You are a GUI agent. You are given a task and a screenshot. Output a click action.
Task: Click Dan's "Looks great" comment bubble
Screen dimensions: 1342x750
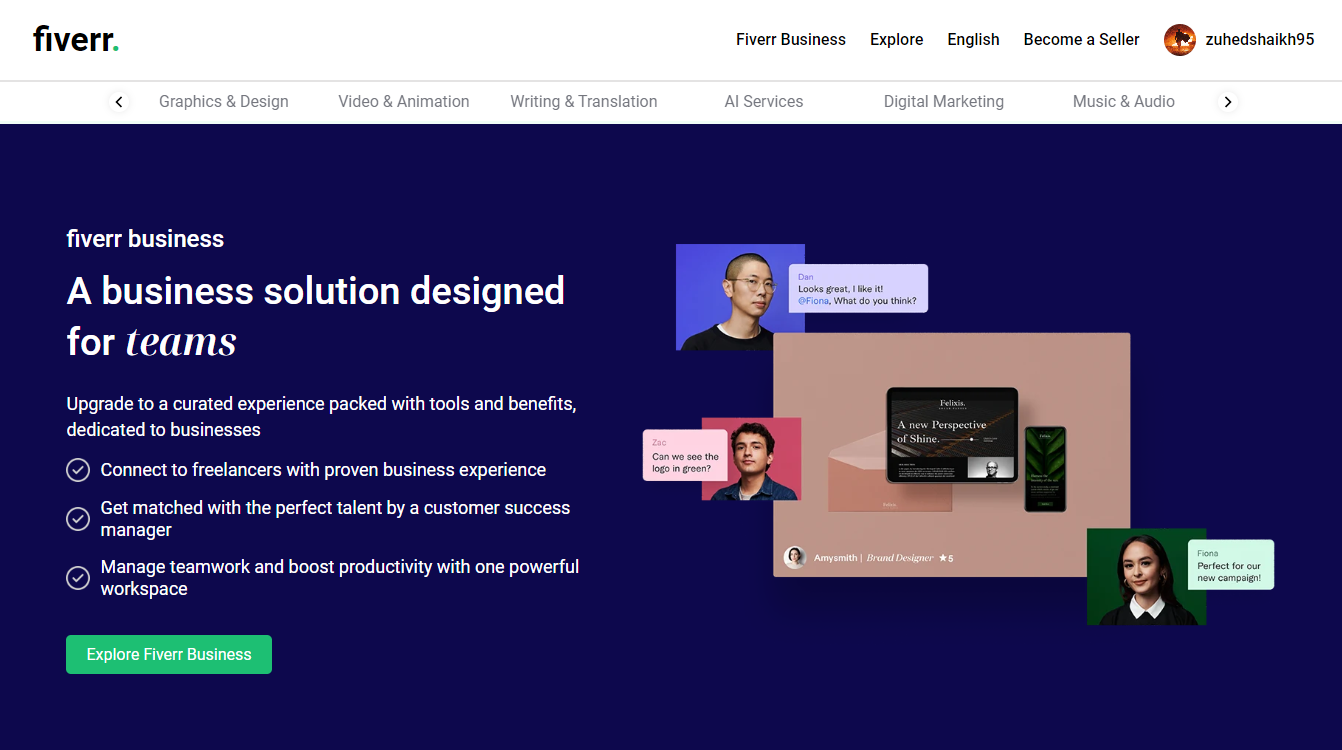click(x=858, y=288)
